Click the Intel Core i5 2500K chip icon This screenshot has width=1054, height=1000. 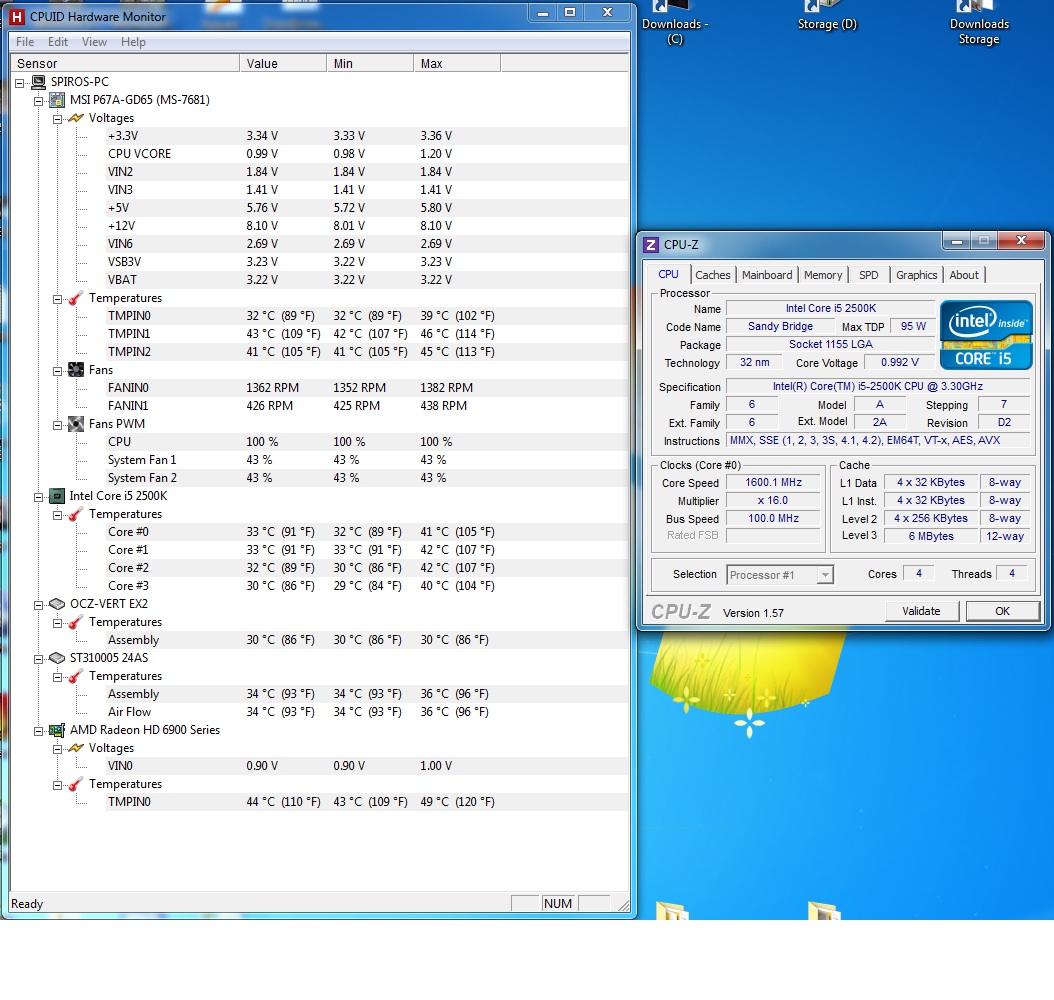click(57, 496)
